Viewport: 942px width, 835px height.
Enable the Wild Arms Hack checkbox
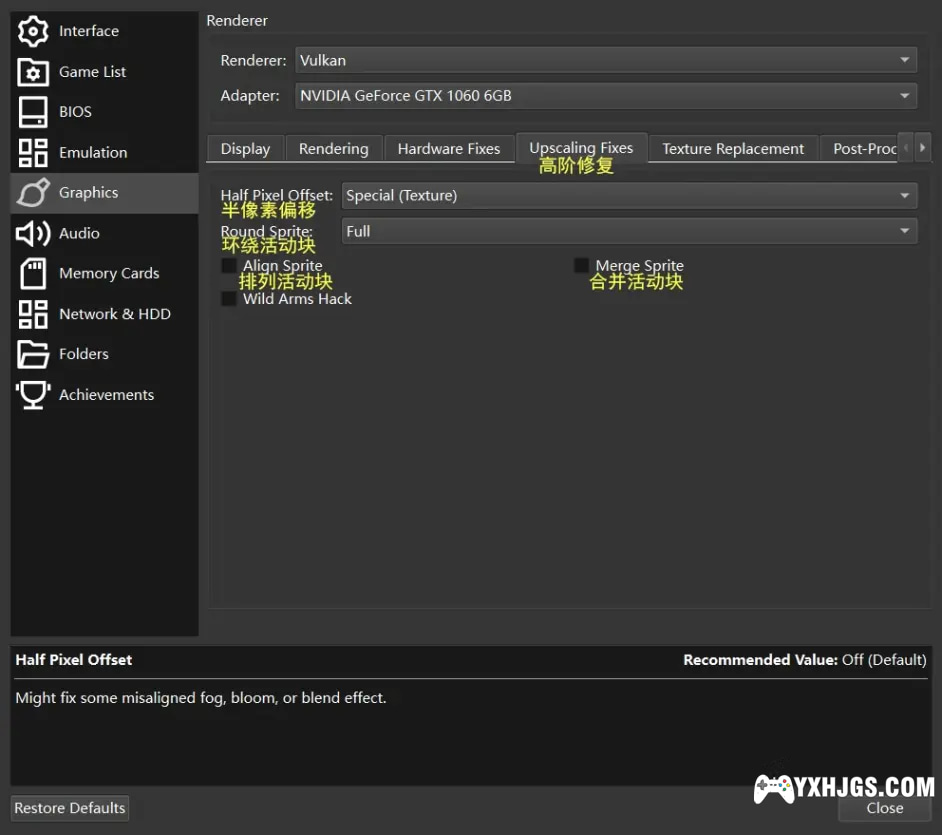[x=229, y=299]
